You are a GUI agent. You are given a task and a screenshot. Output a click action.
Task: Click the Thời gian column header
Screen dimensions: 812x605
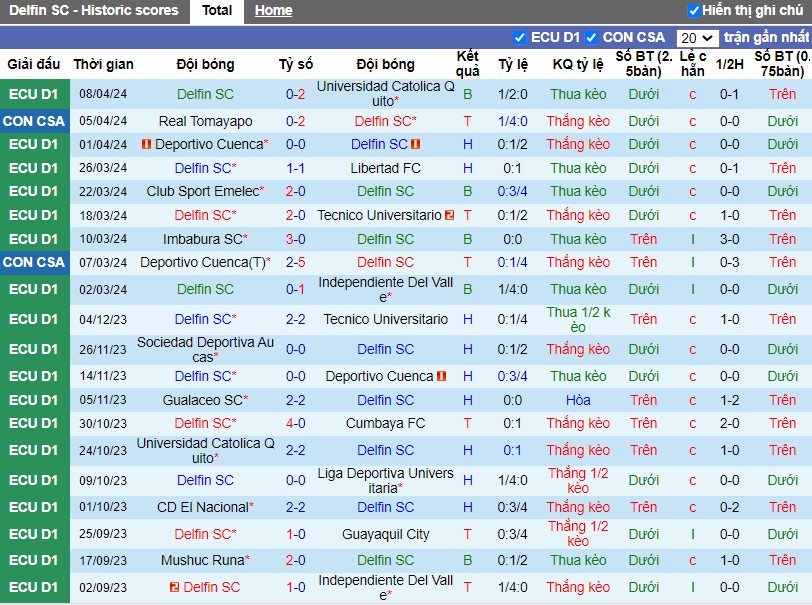pyautogui.click(x=104, y=64)
